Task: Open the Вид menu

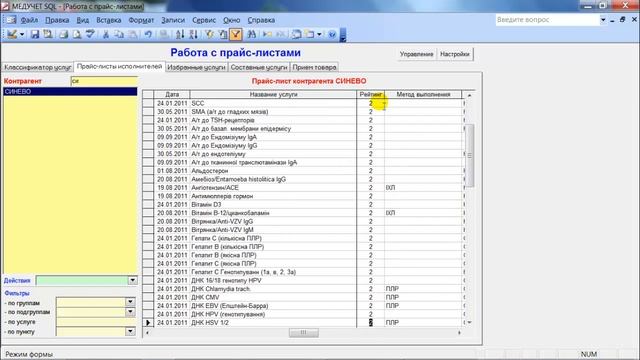Action: pos(82,20)
